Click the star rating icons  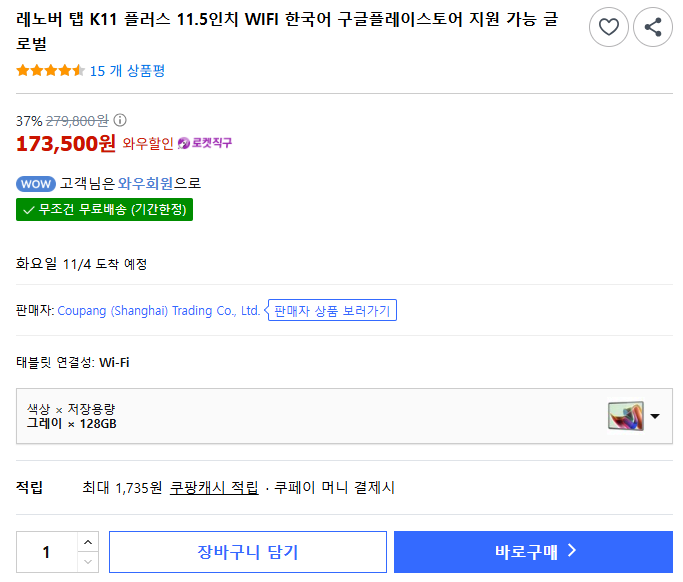[x=50, y=71]
